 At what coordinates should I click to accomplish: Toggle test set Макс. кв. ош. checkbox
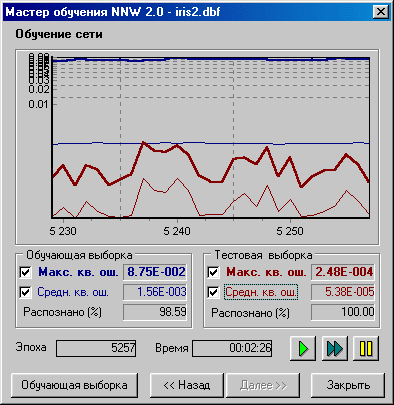click(x=213, y=272)
